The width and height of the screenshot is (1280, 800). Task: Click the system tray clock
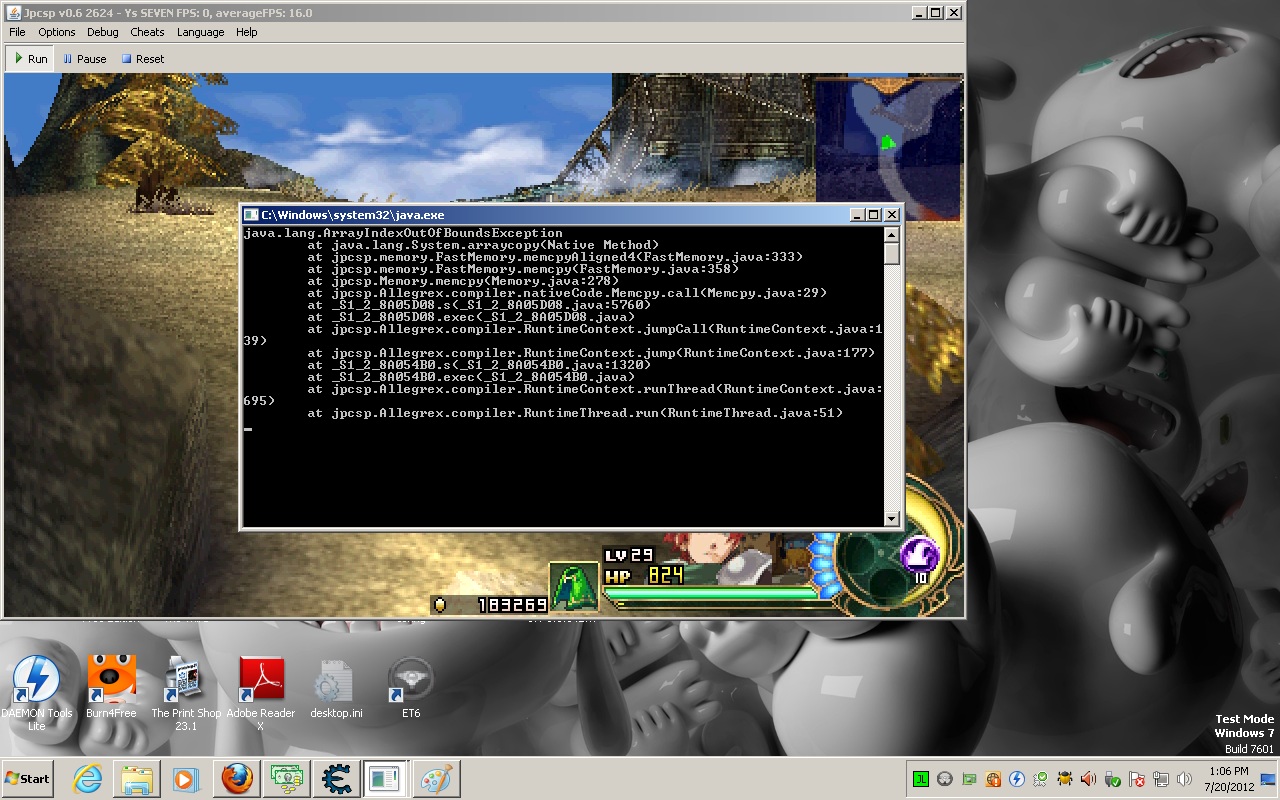[1228, 778]
